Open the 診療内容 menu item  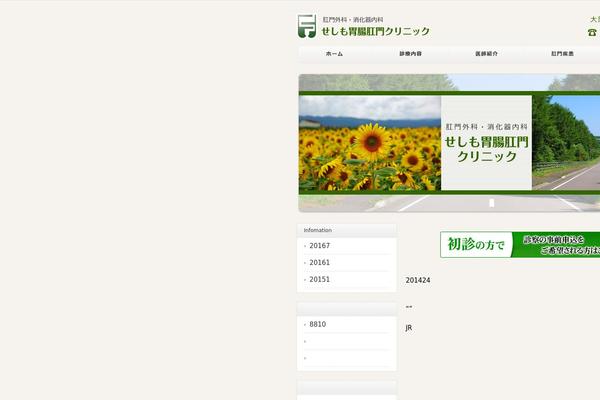(x=411, y=54)
